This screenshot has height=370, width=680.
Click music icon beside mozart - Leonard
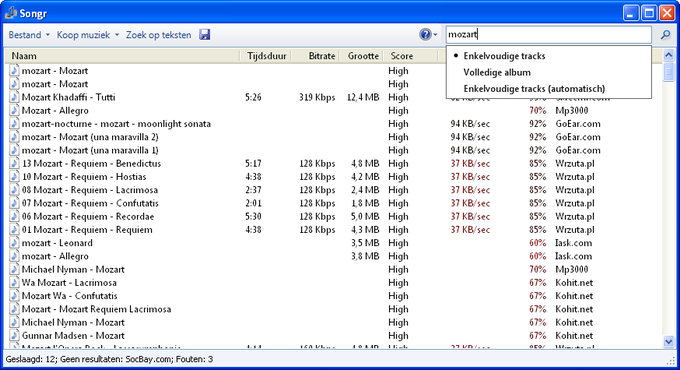click(x=14, y=243)
